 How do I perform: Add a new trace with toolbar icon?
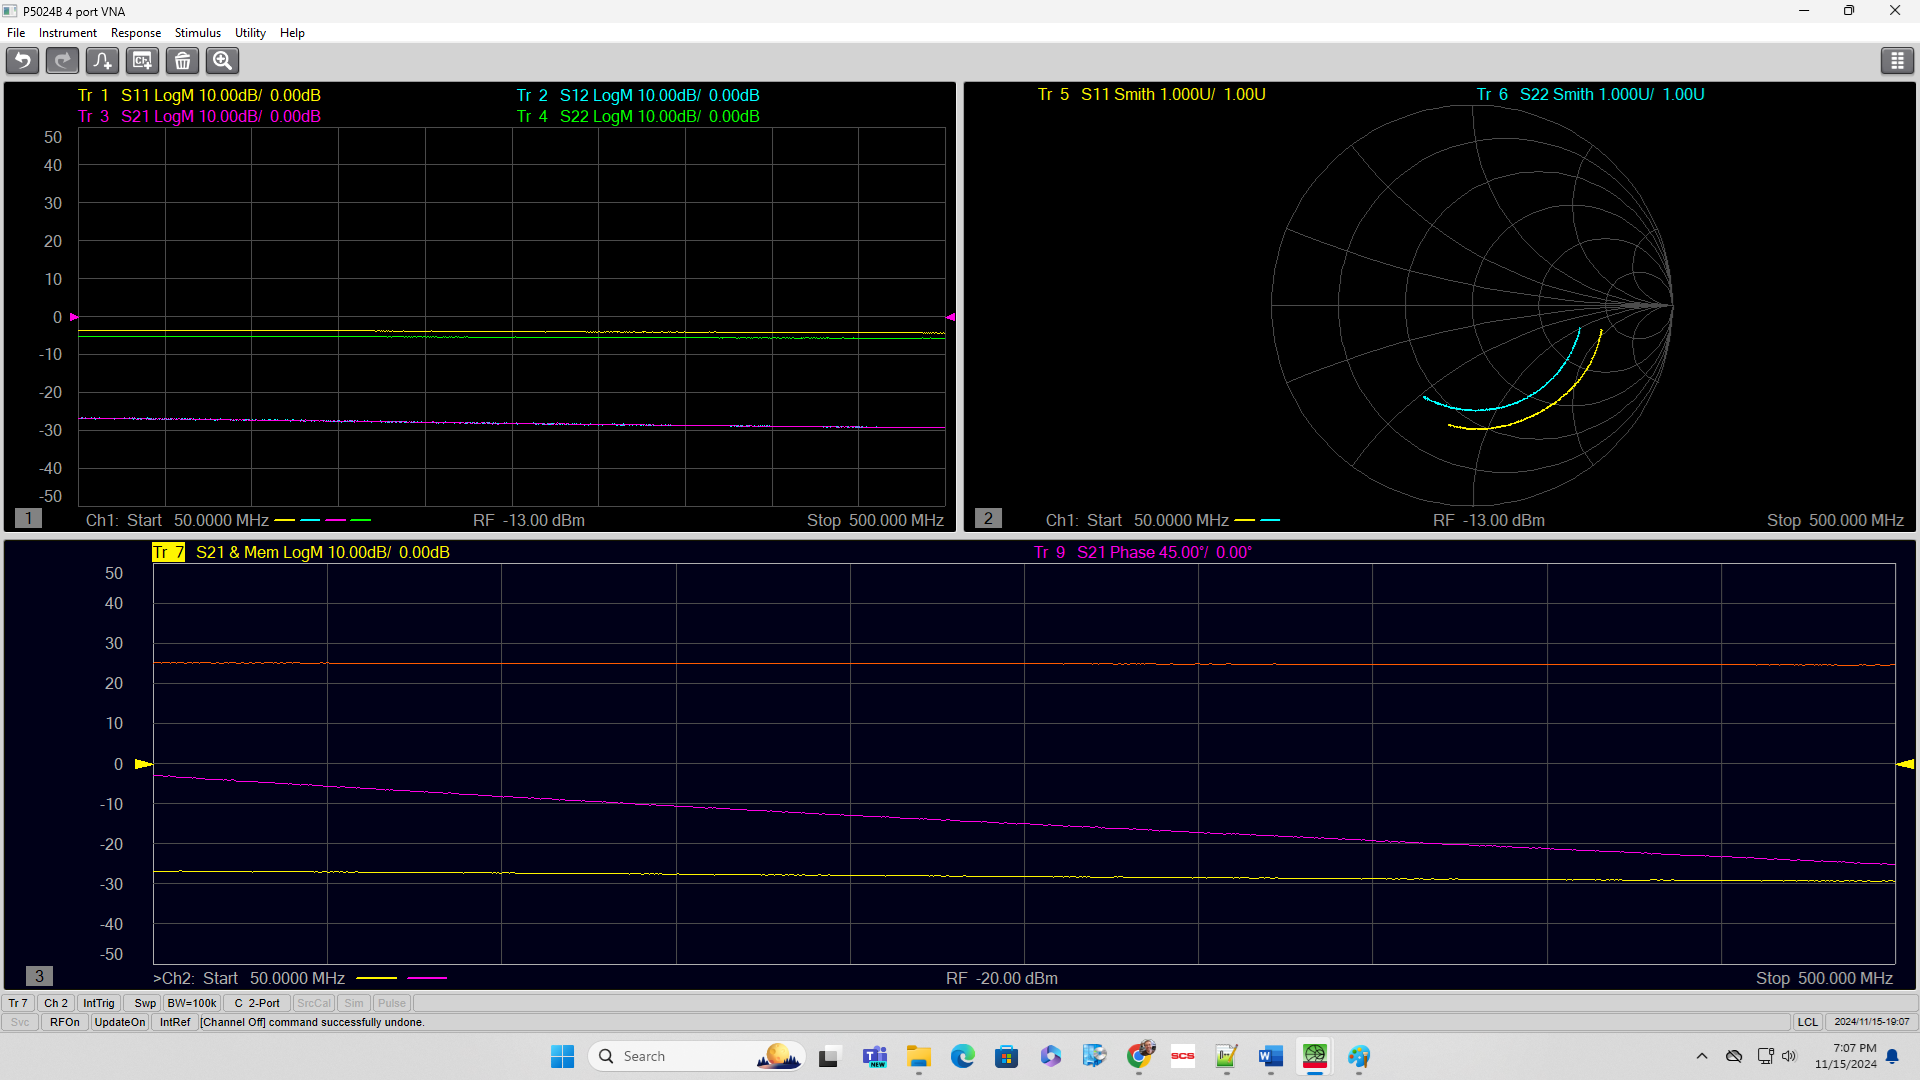coord(102,61)
